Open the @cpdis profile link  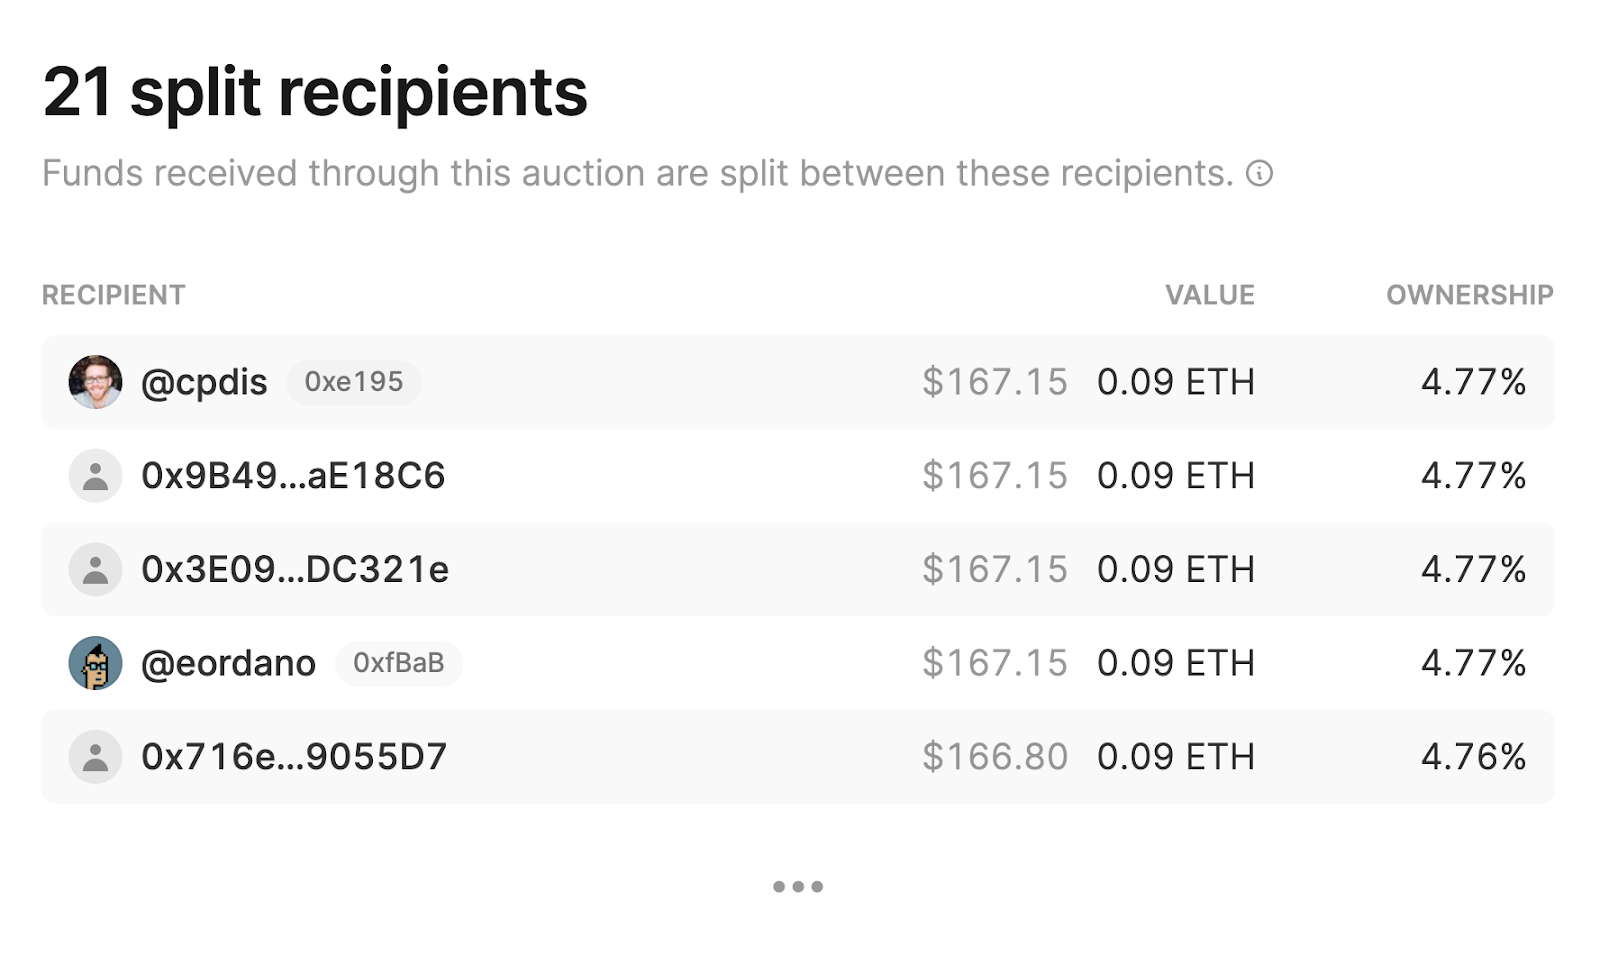(x=204, y=382)
